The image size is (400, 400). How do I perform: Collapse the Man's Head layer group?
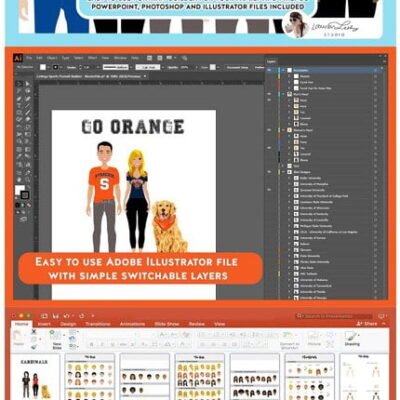point(284,94)
